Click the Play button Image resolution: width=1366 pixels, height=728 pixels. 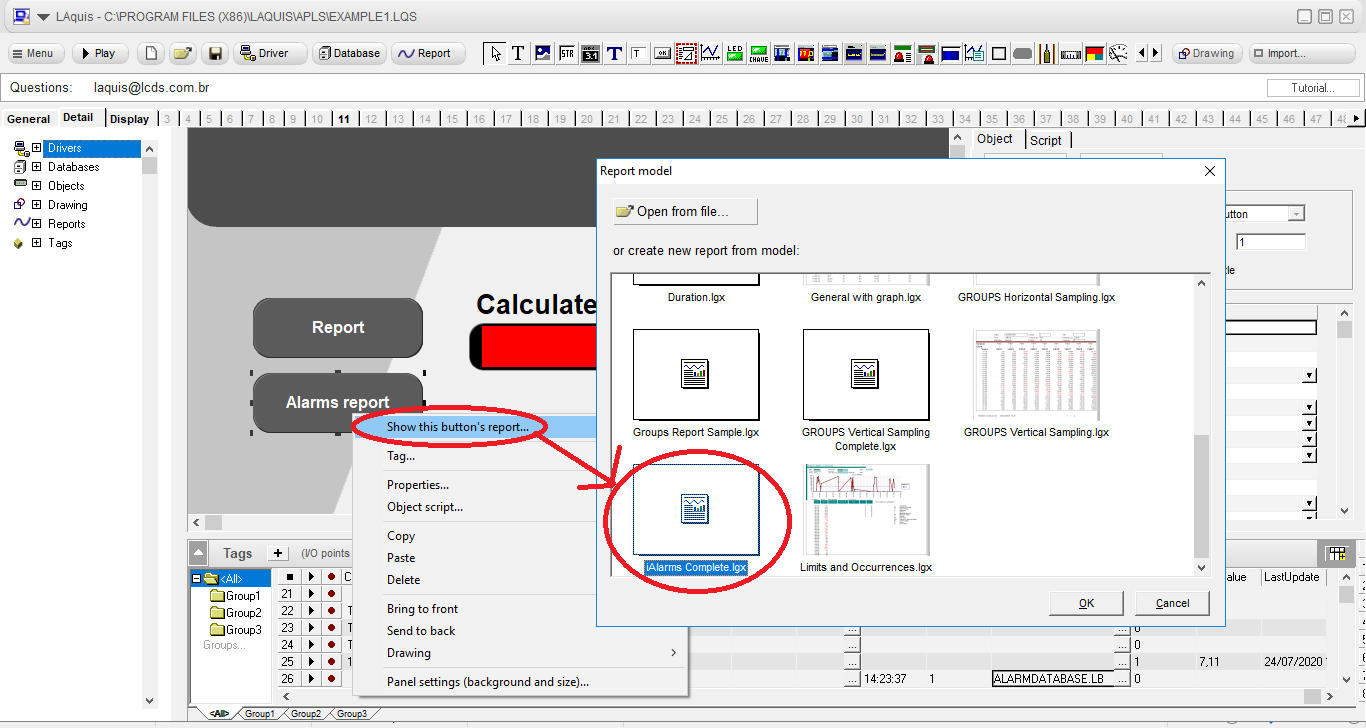pos(100,53)
